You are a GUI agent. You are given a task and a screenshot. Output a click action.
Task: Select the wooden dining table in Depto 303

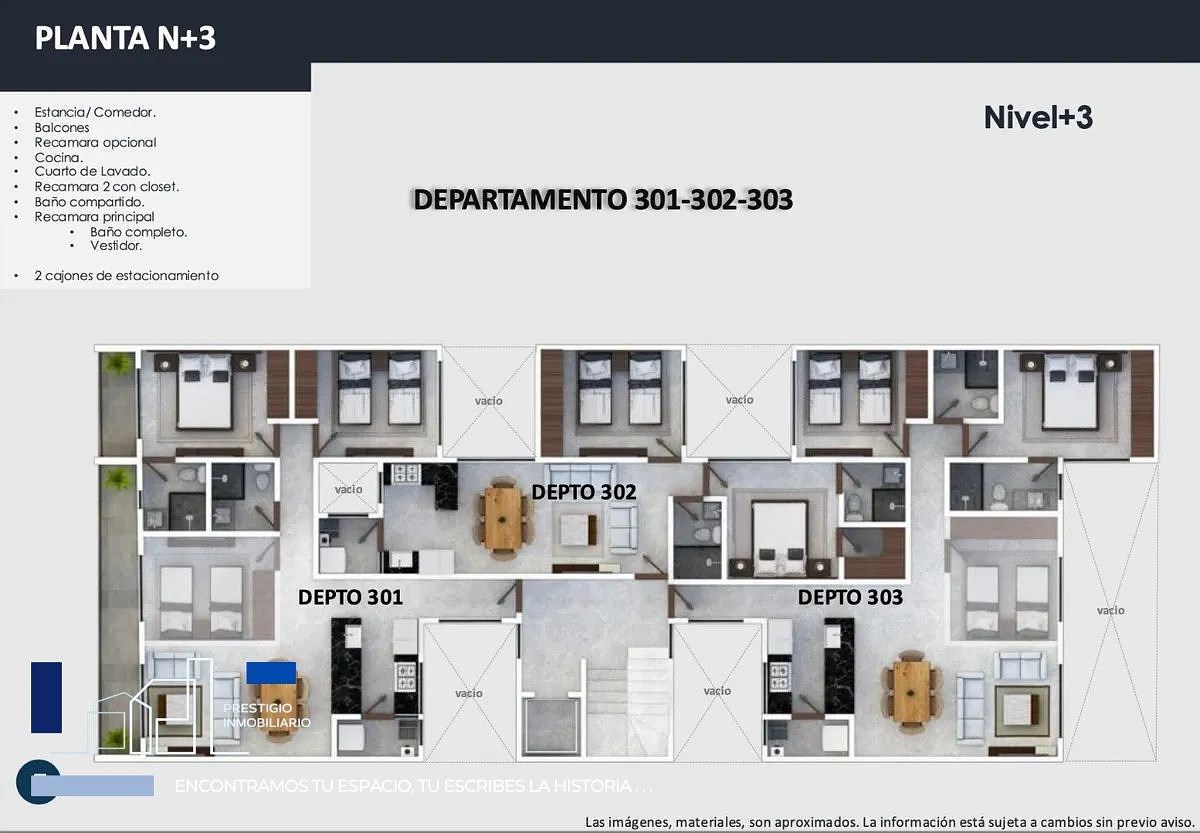coord(911,689)
